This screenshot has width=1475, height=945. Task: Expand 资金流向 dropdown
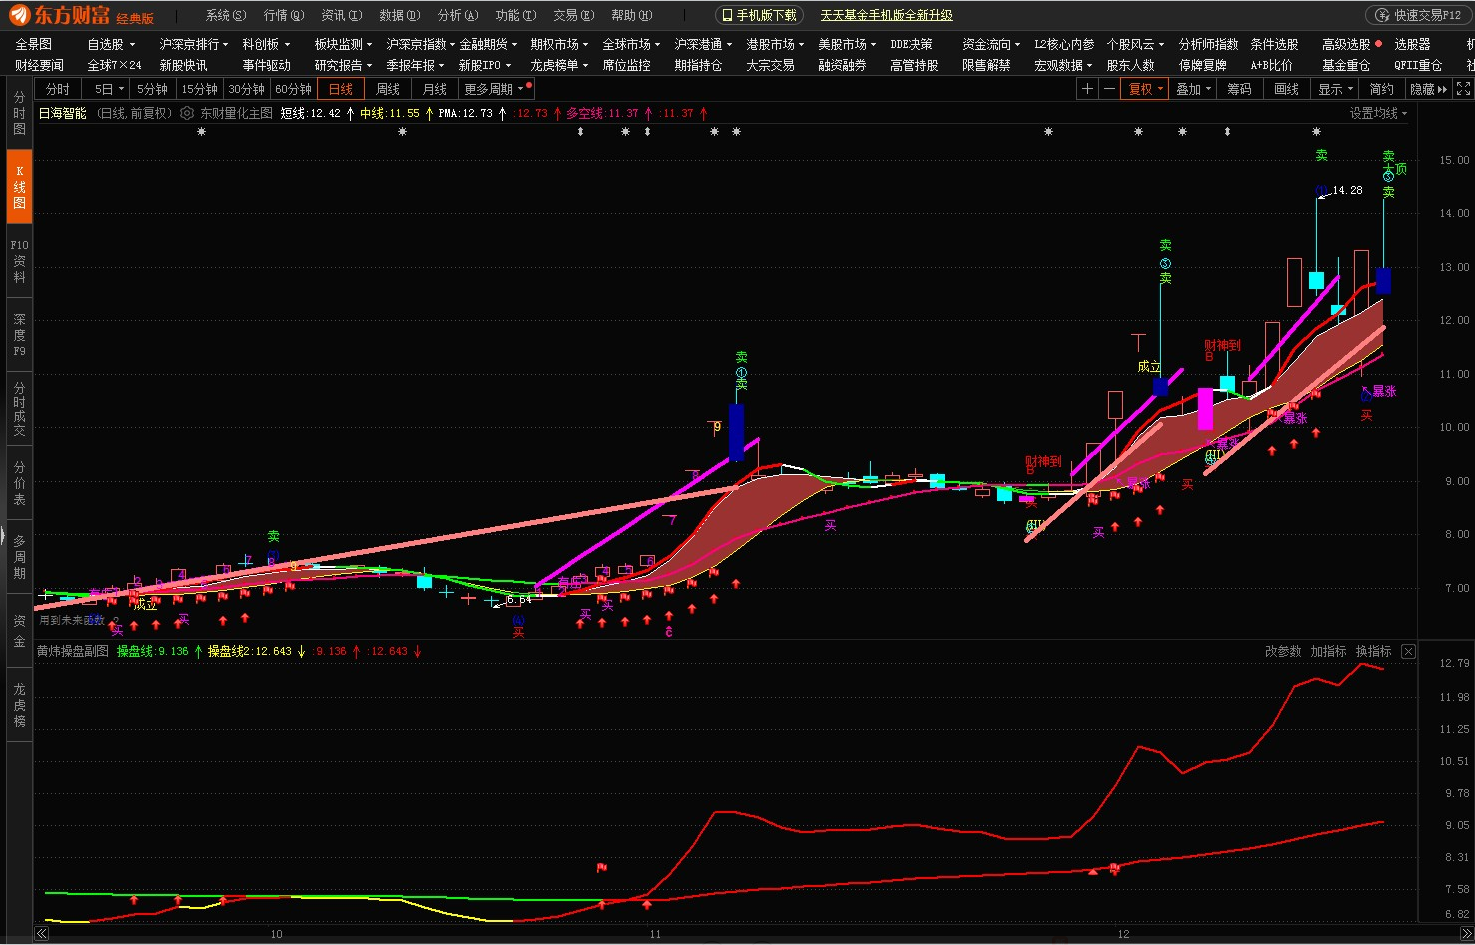click(991, 44)
